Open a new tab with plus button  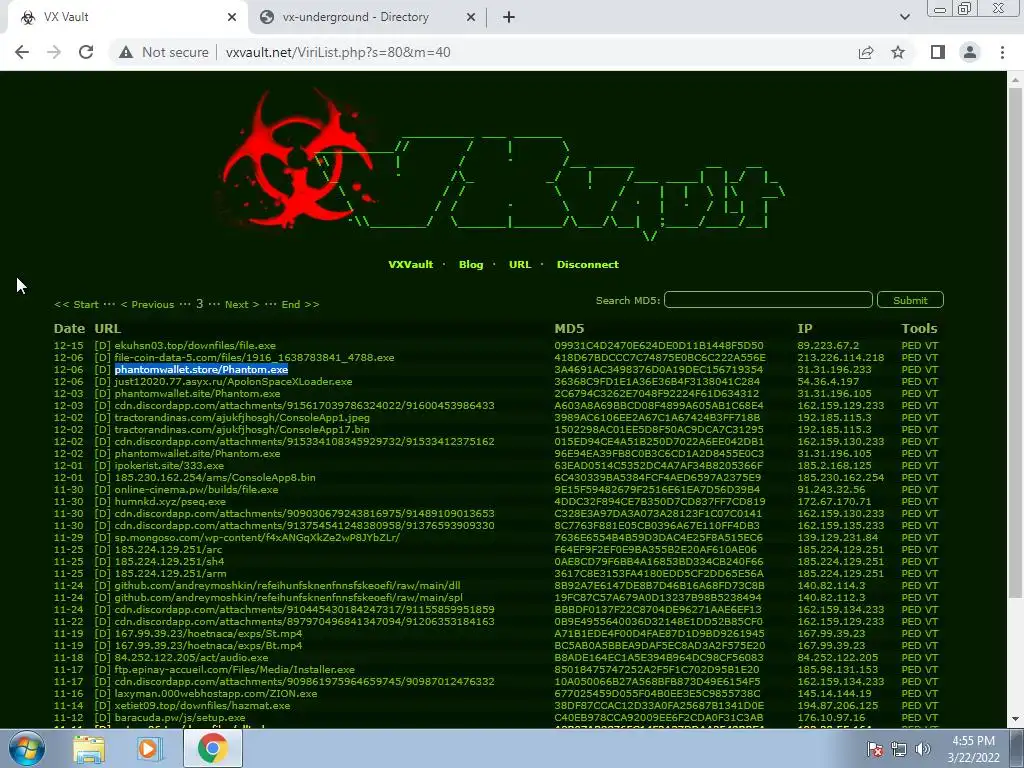pyautogui.click(x=509, y=17)
